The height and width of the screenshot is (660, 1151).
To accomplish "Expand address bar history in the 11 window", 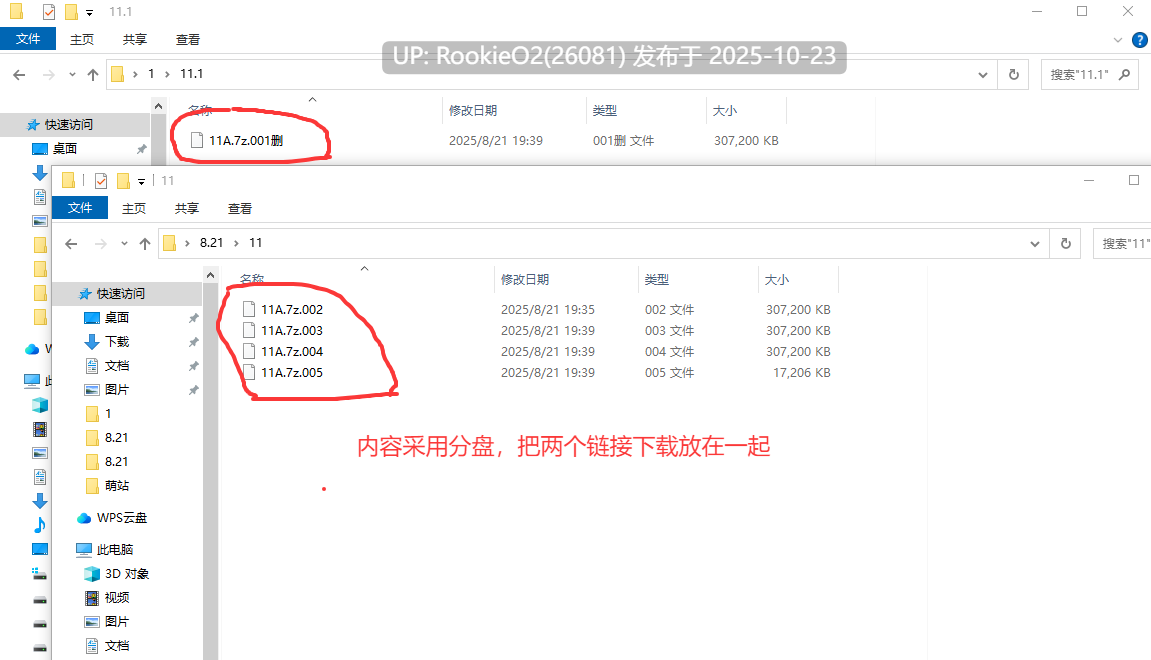I will [x=1034, y=244].
